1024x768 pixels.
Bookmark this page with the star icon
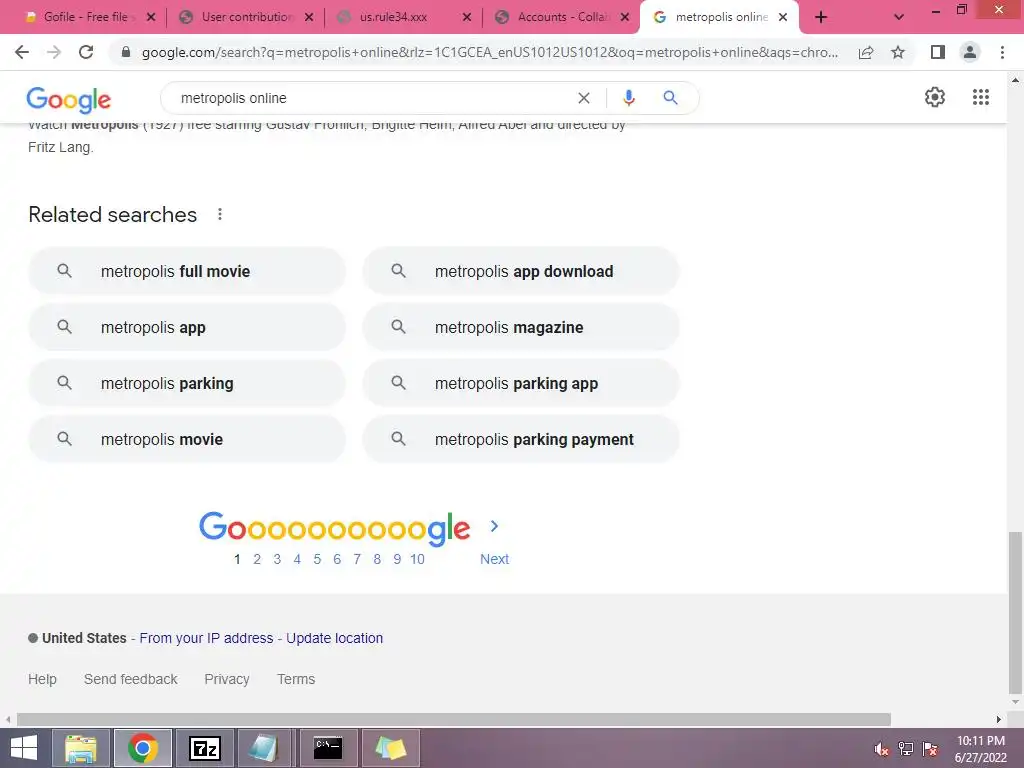pos(898,52)
